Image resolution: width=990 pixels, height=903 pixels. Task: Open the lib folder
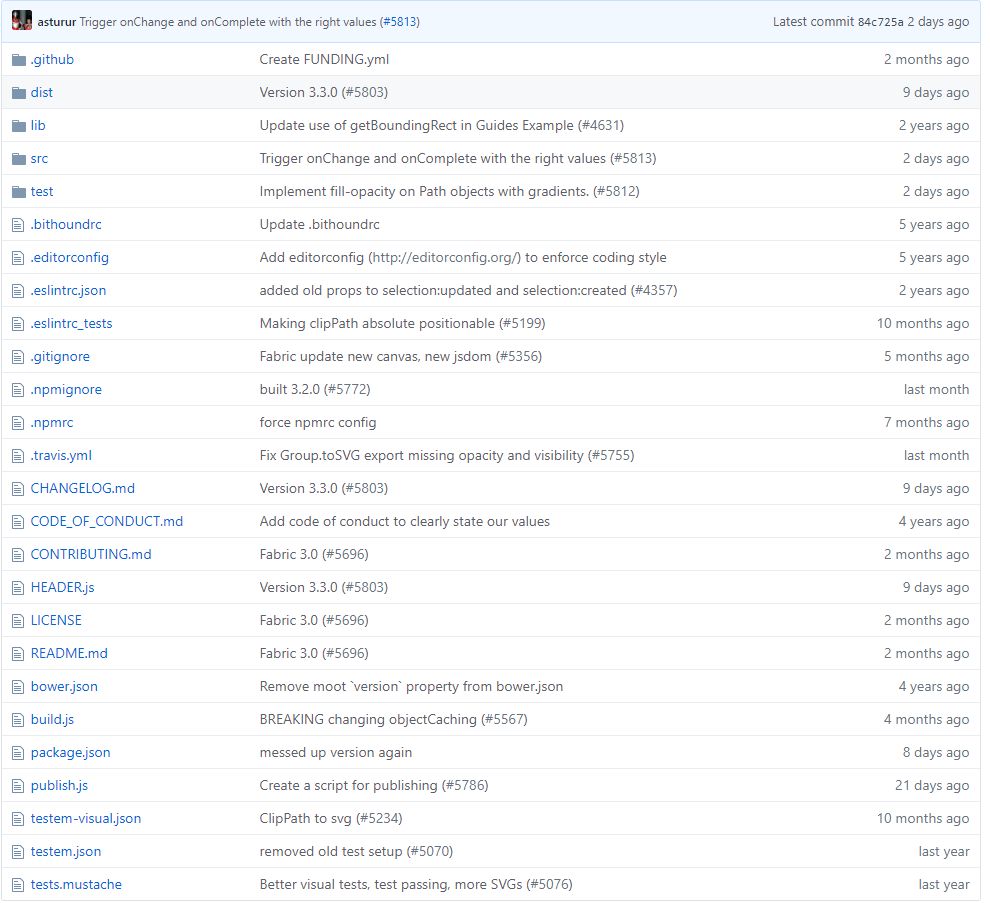pyautogui.click(x=38, y=126)
